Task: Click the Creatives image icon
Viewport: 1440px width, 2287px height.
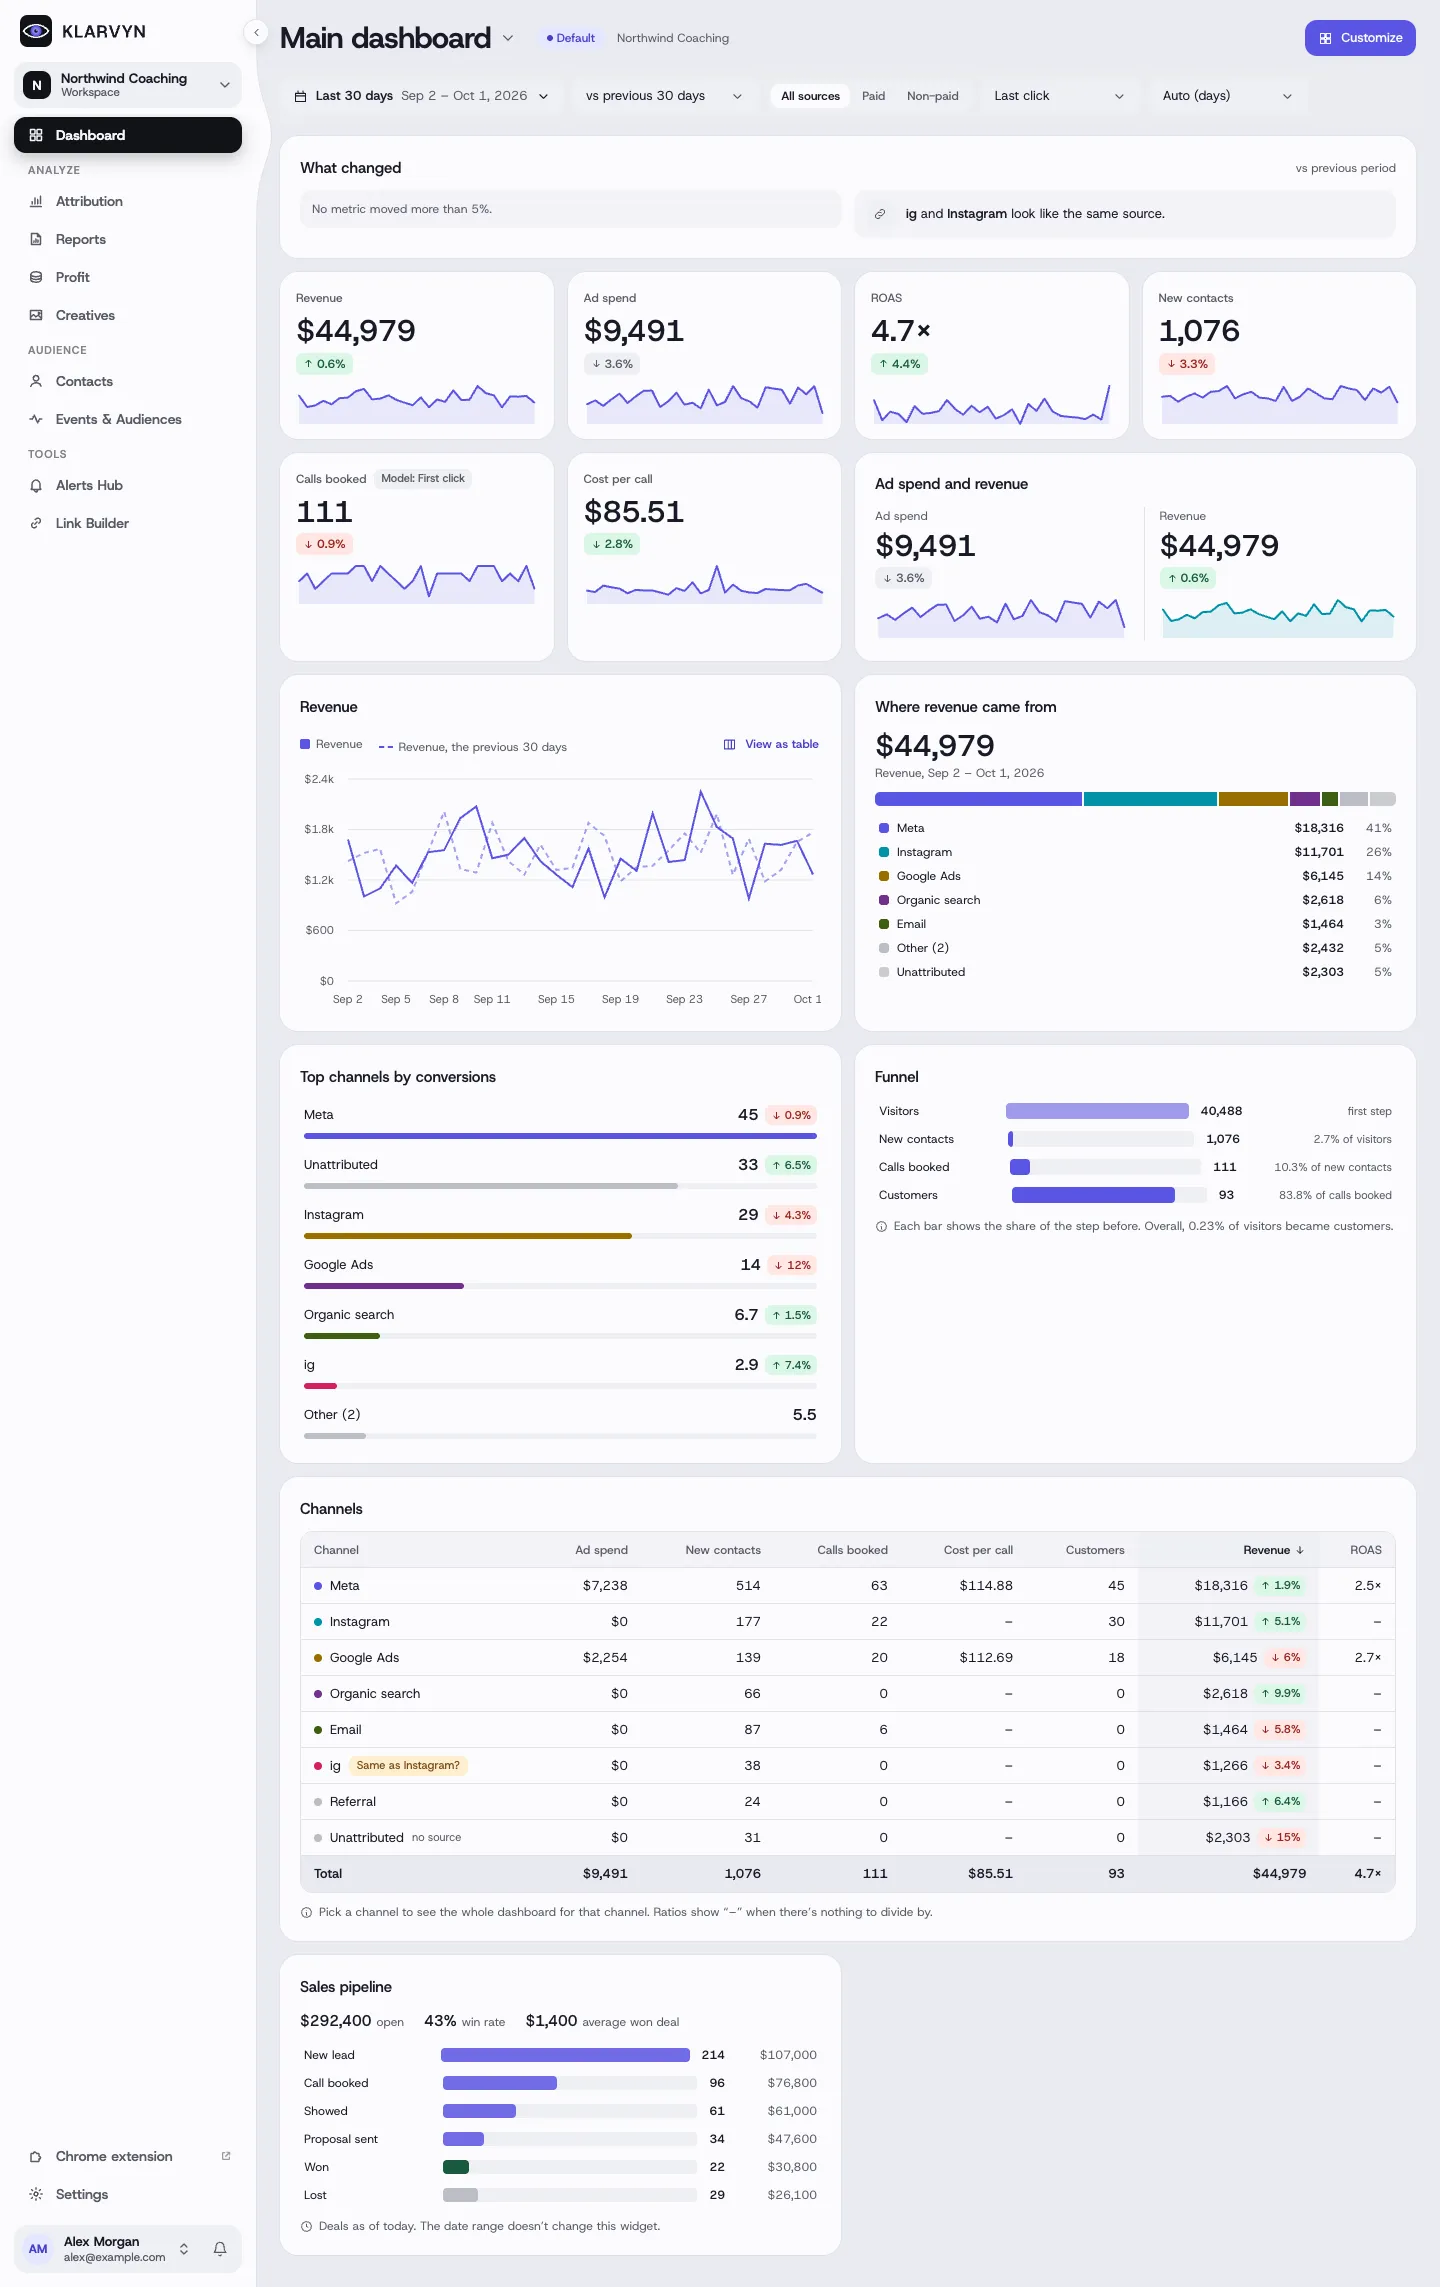Action: [36, 315]
